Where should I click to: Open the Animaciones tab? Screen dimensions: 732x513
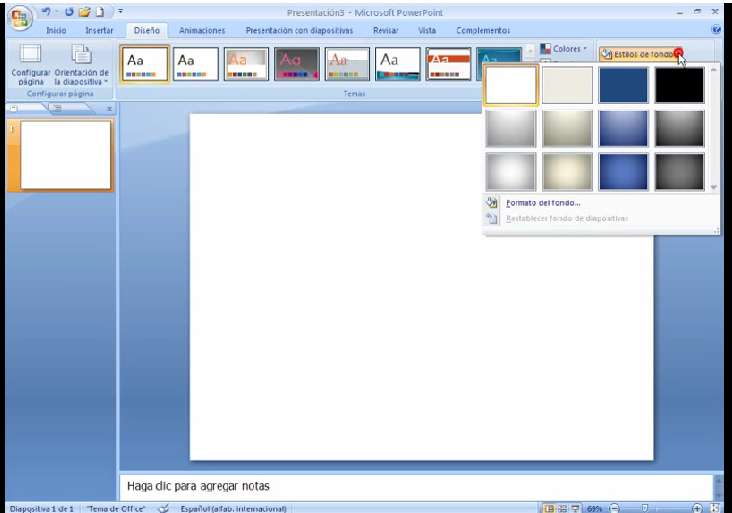[202, 30]
